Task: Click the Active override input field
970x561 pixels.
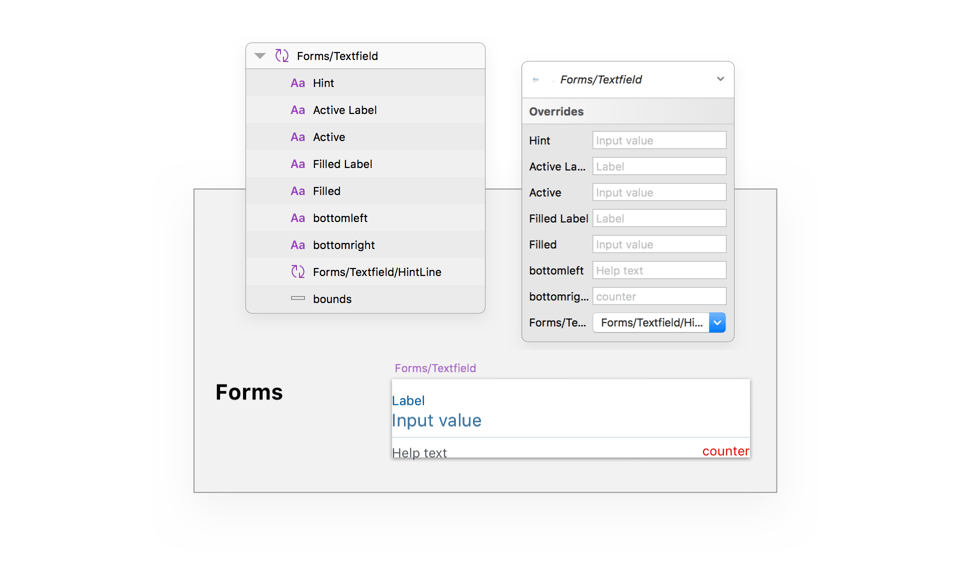Action: click(x=659, y=192)
